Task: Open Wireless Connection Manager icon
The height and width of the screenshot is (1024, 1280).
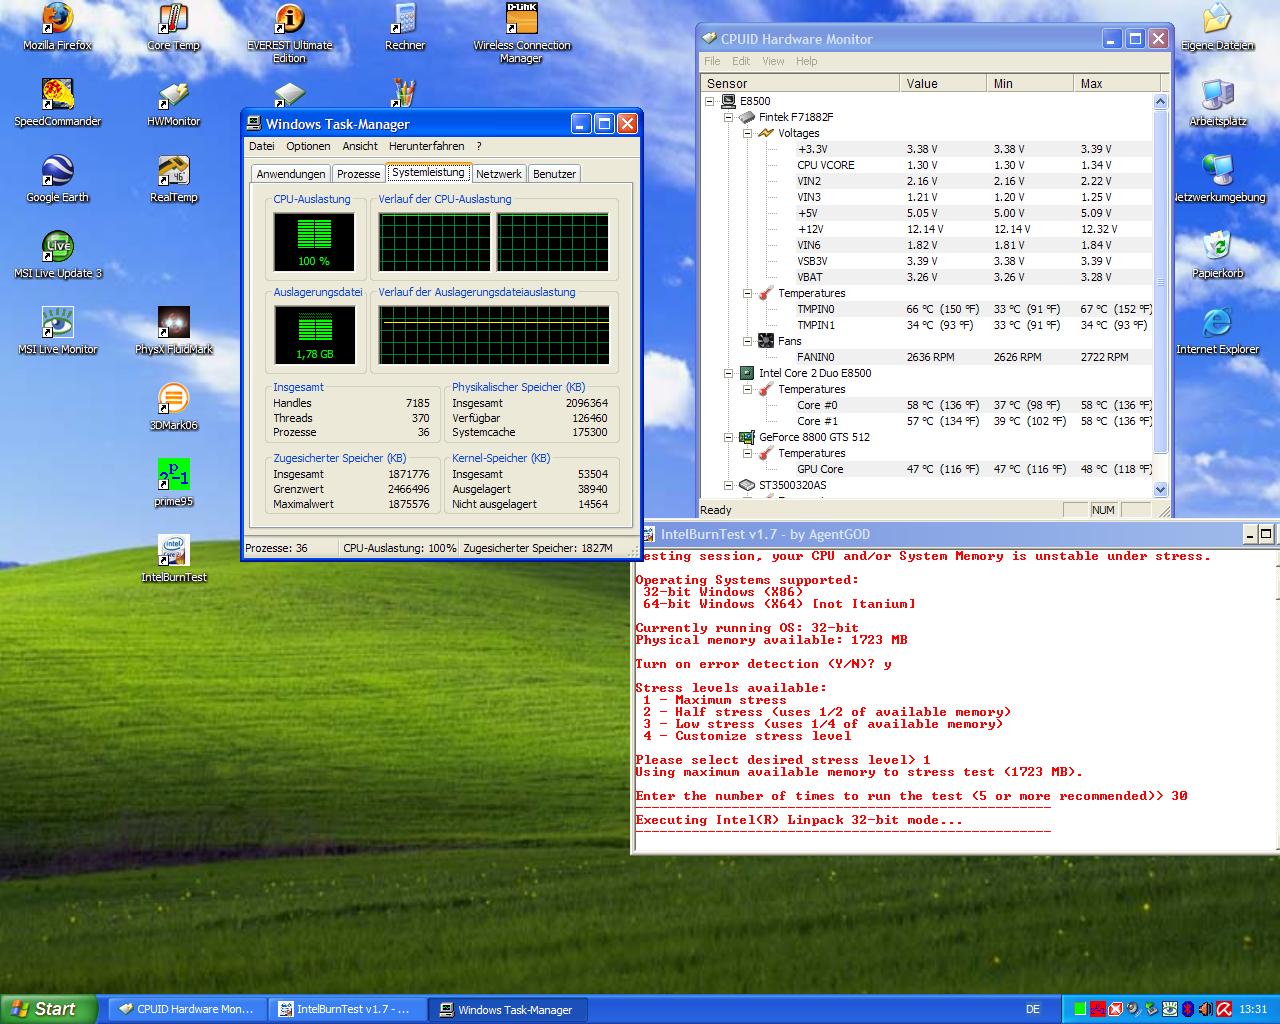Action: point(522,33)
